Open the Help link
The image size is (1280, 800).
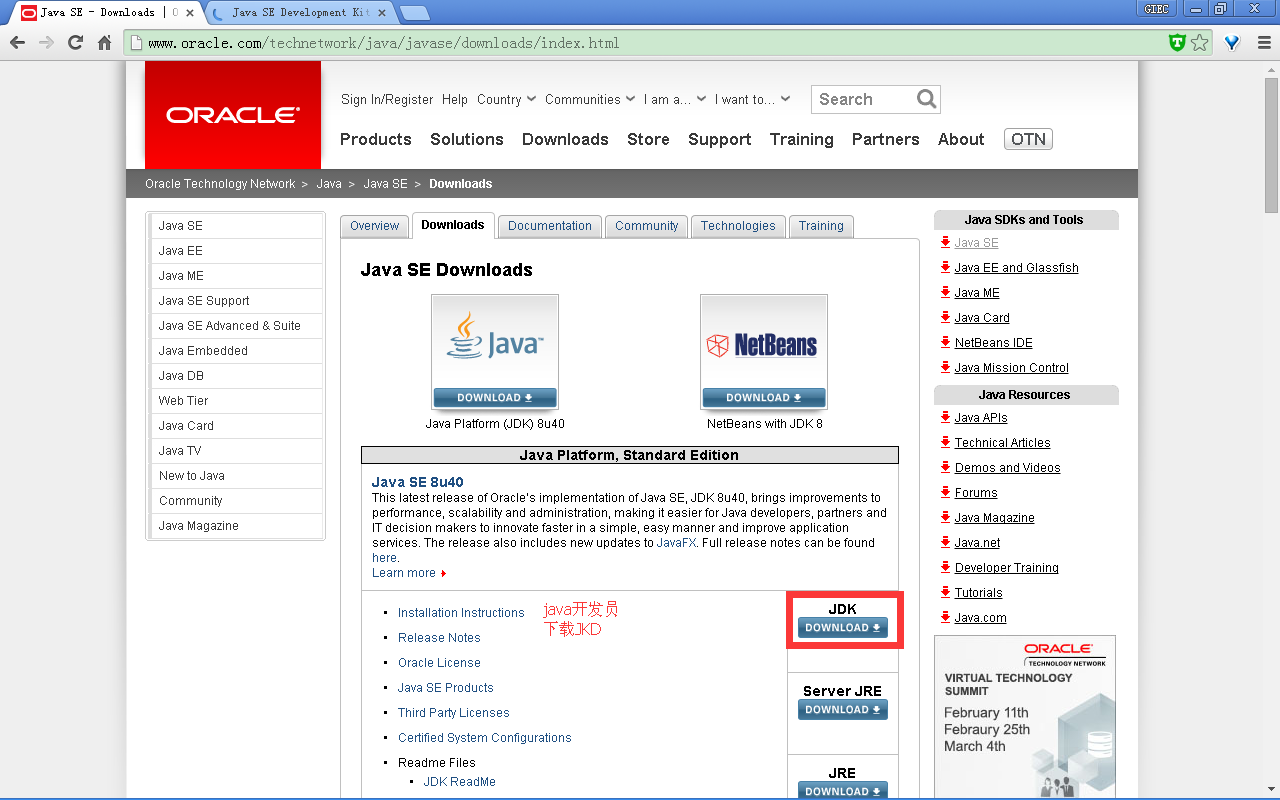(455, 99)
